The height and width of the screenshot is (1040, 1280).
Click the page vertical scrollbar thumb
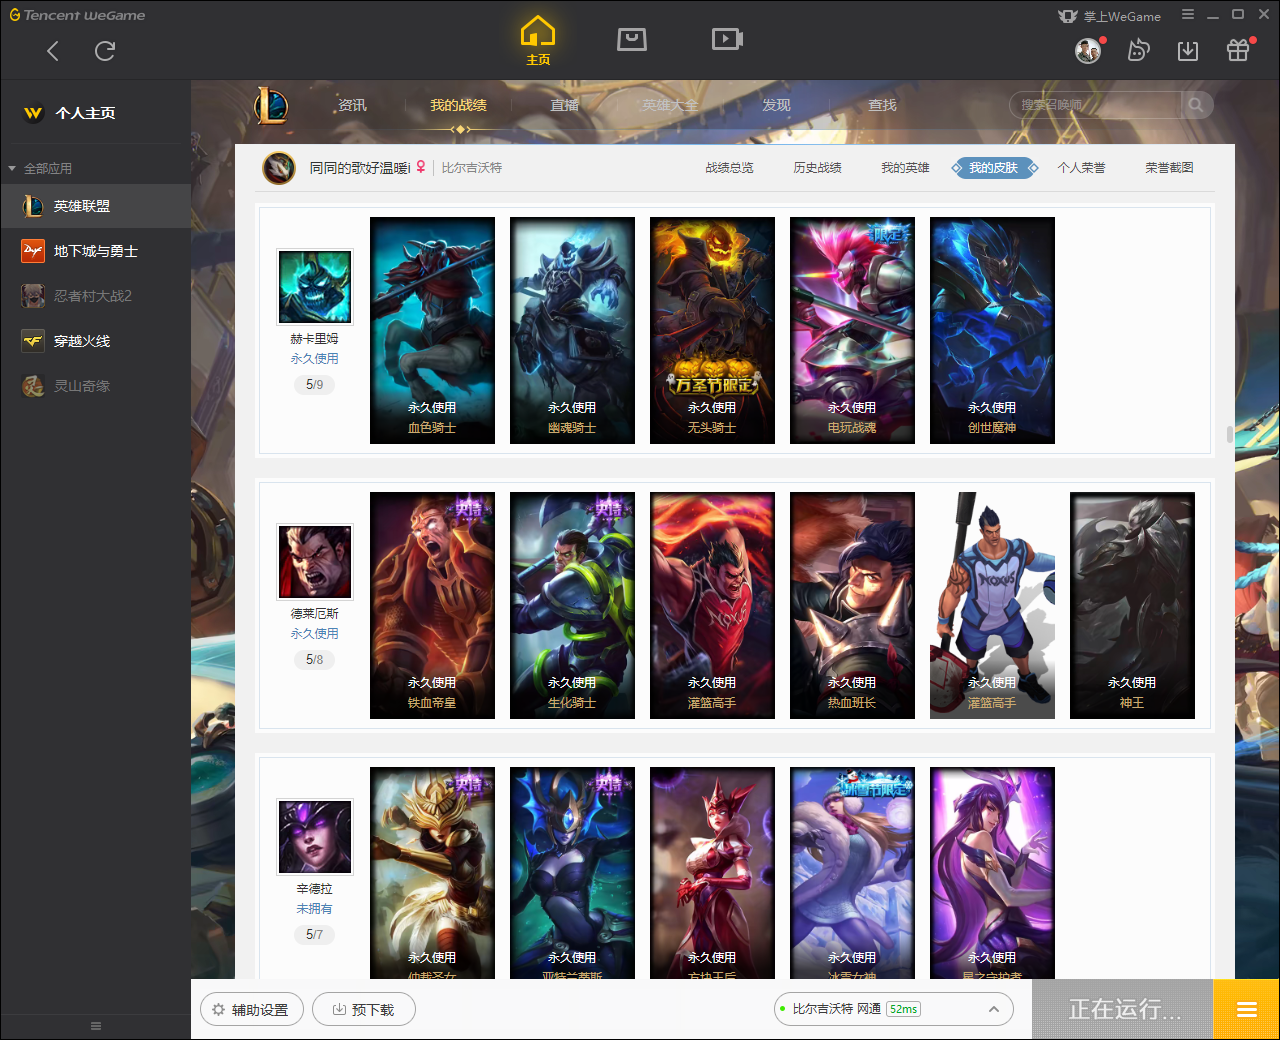coord(1230,434)
